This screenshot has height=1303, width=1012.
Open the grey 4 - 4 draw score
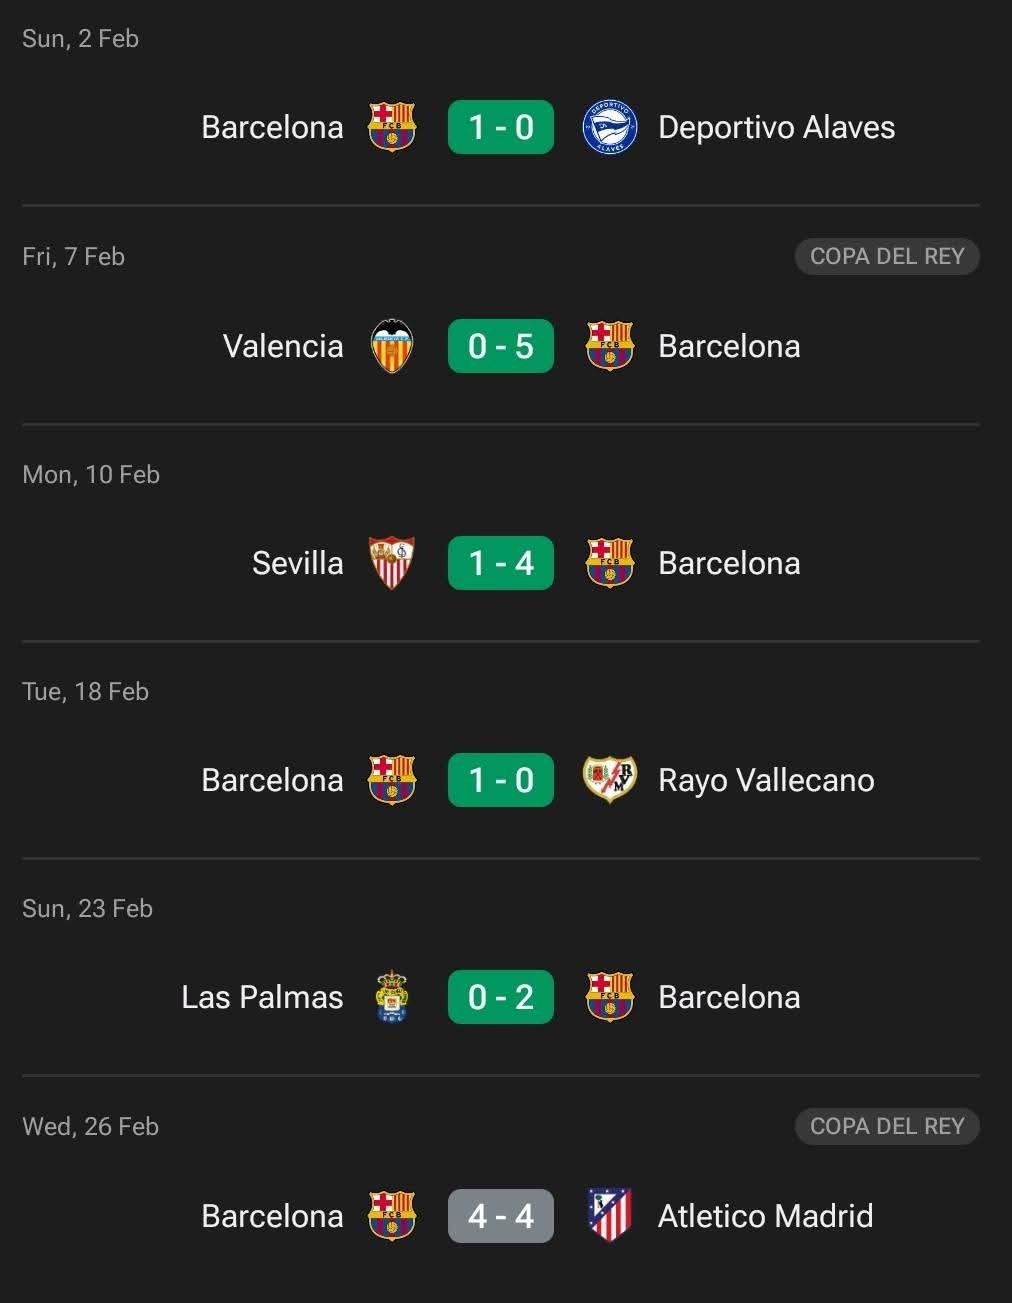(501, 1216)
